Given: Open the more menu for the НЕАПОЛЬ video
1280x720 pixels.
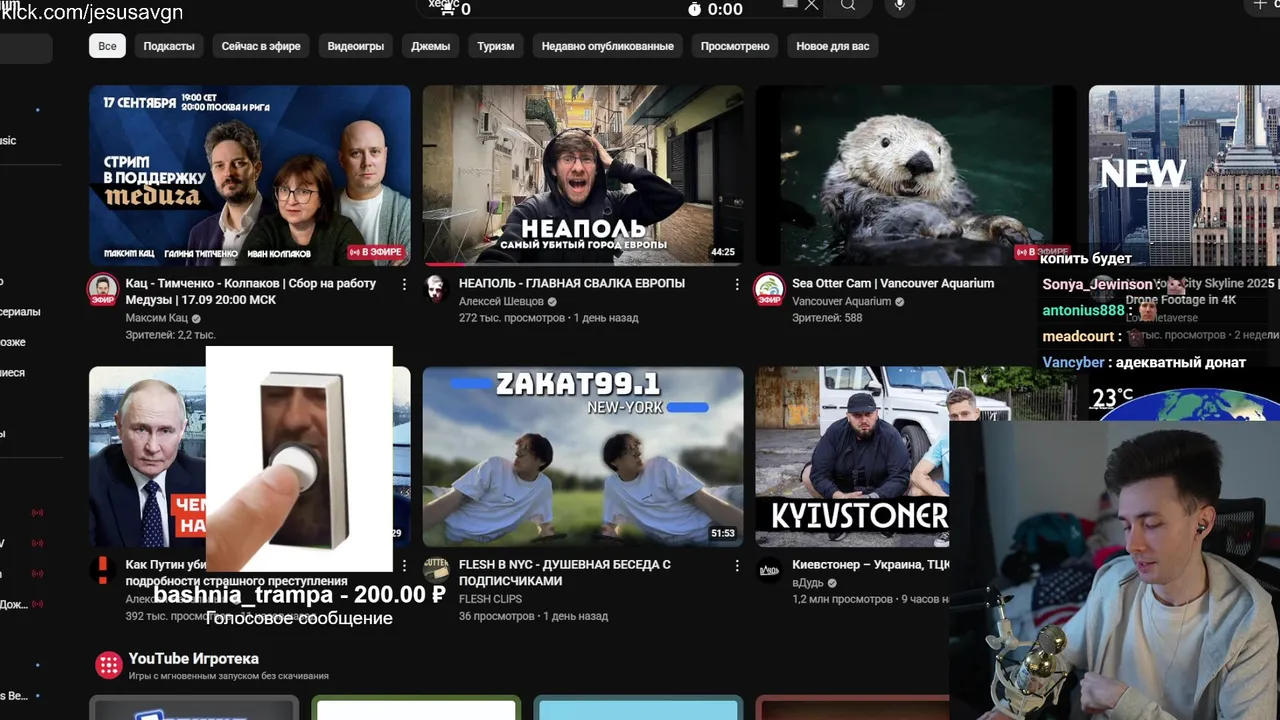Looking at the screenshot, I should tap(737, 285).
